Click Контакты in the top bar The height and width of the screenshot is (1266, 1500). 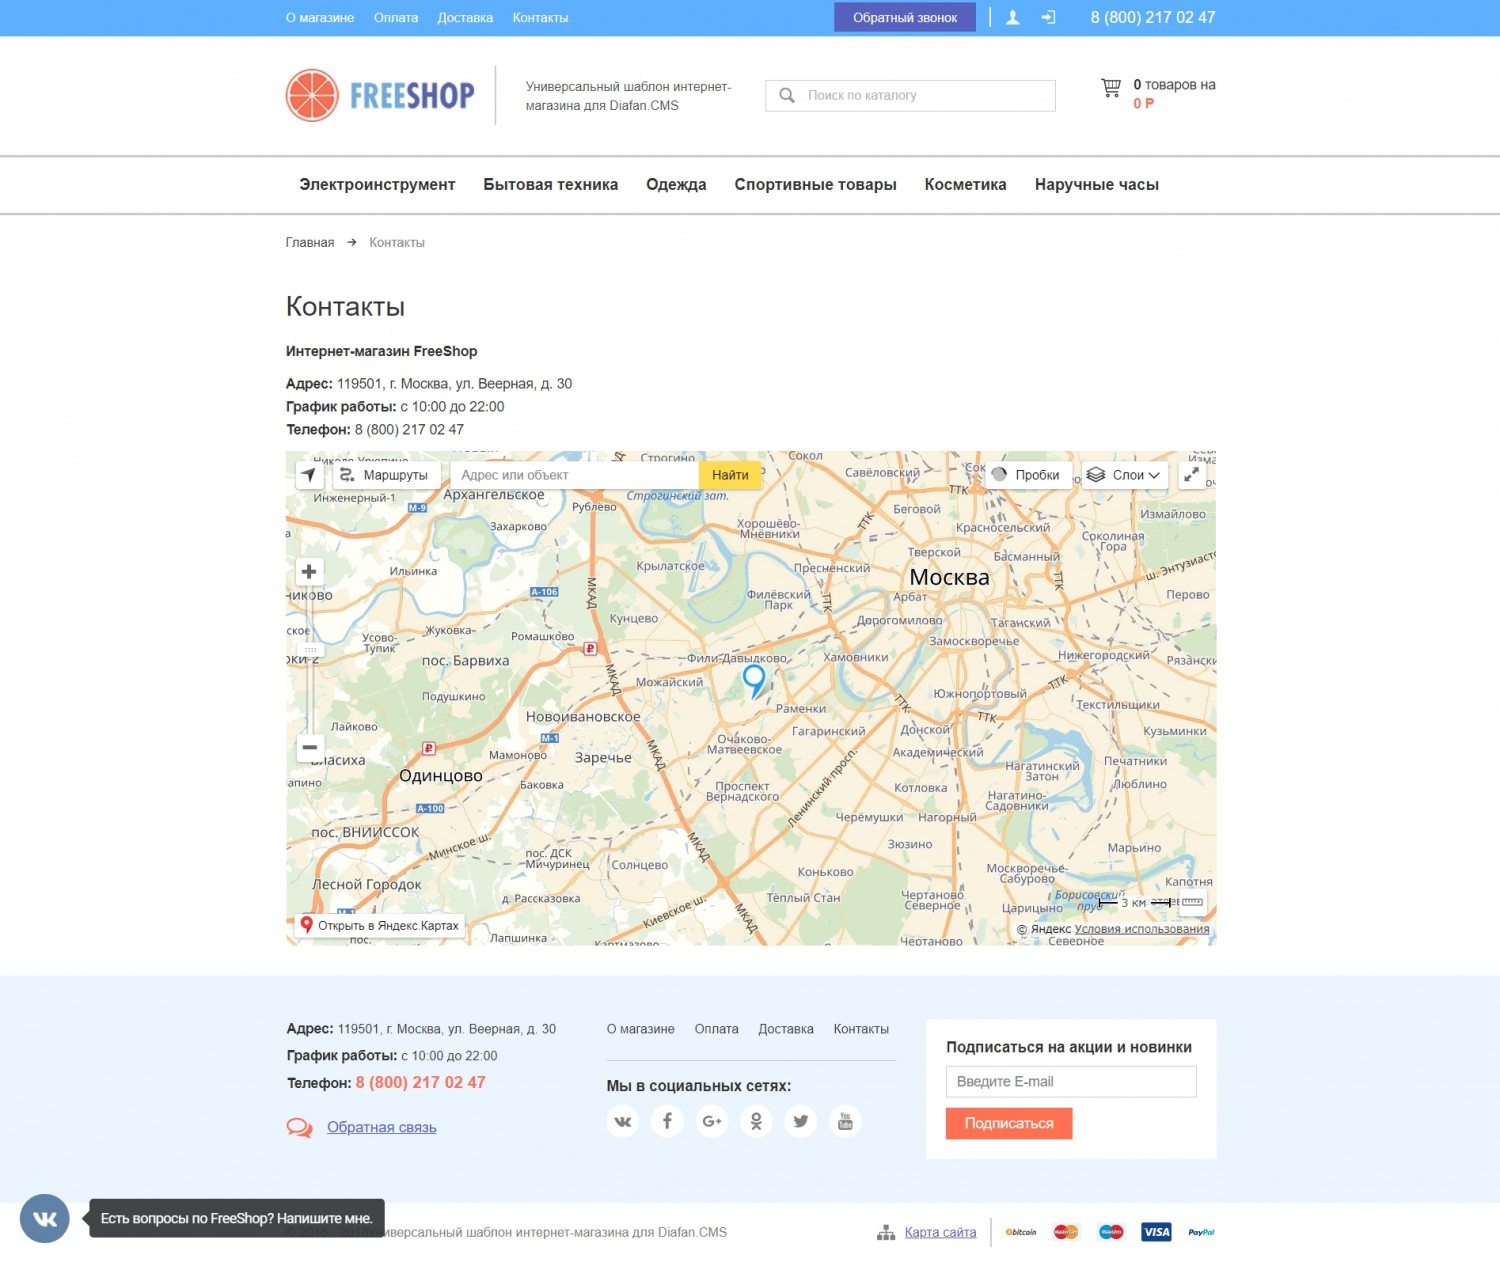coord(540,18)
